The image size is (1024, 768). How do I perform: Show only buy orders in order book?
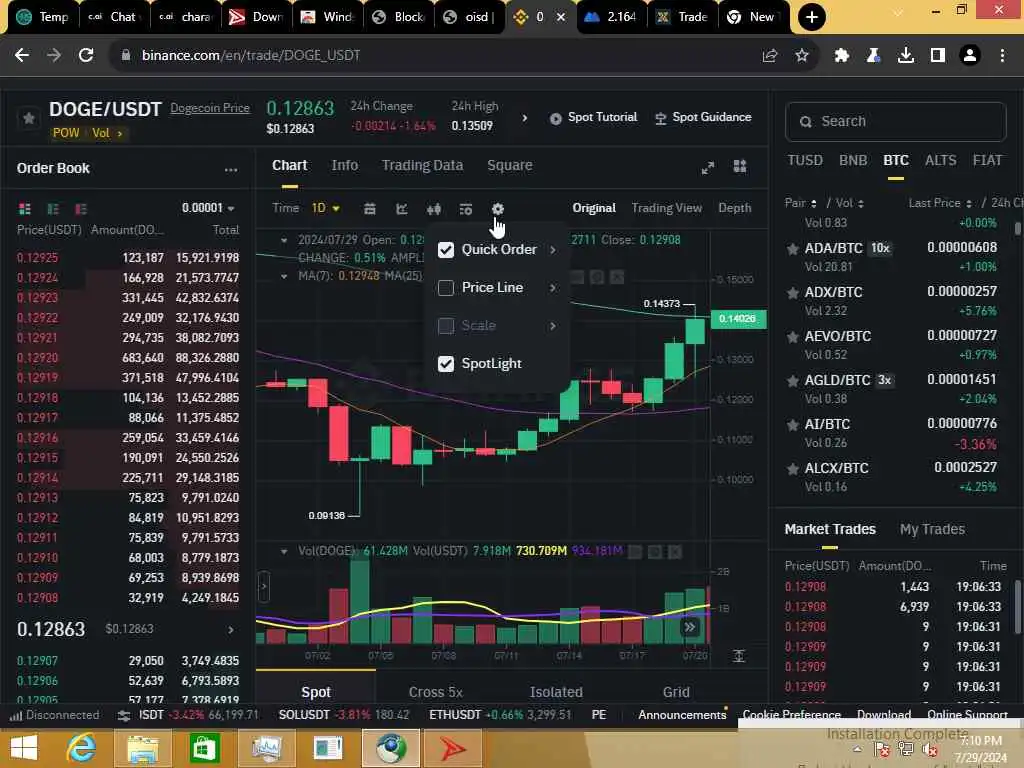point(53,209)
